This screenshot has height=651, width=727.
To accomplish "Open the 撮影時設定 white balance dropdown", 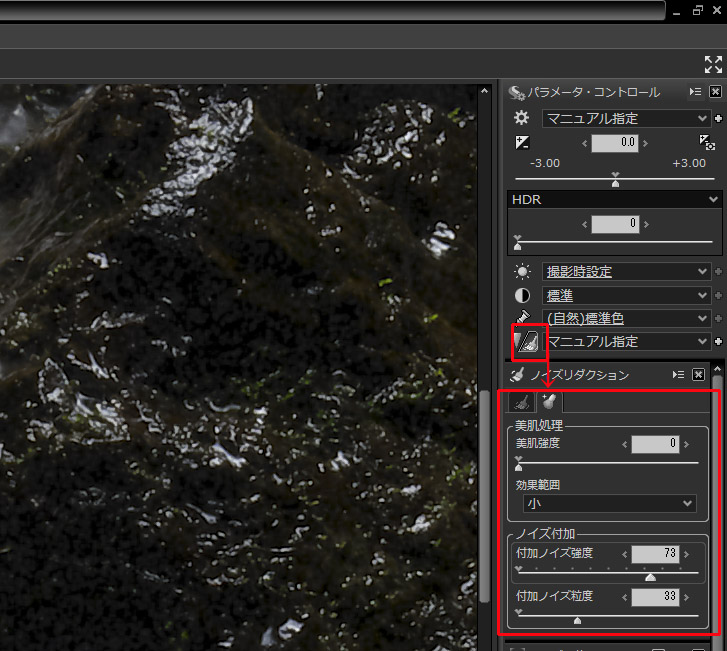I will point(626,271).
